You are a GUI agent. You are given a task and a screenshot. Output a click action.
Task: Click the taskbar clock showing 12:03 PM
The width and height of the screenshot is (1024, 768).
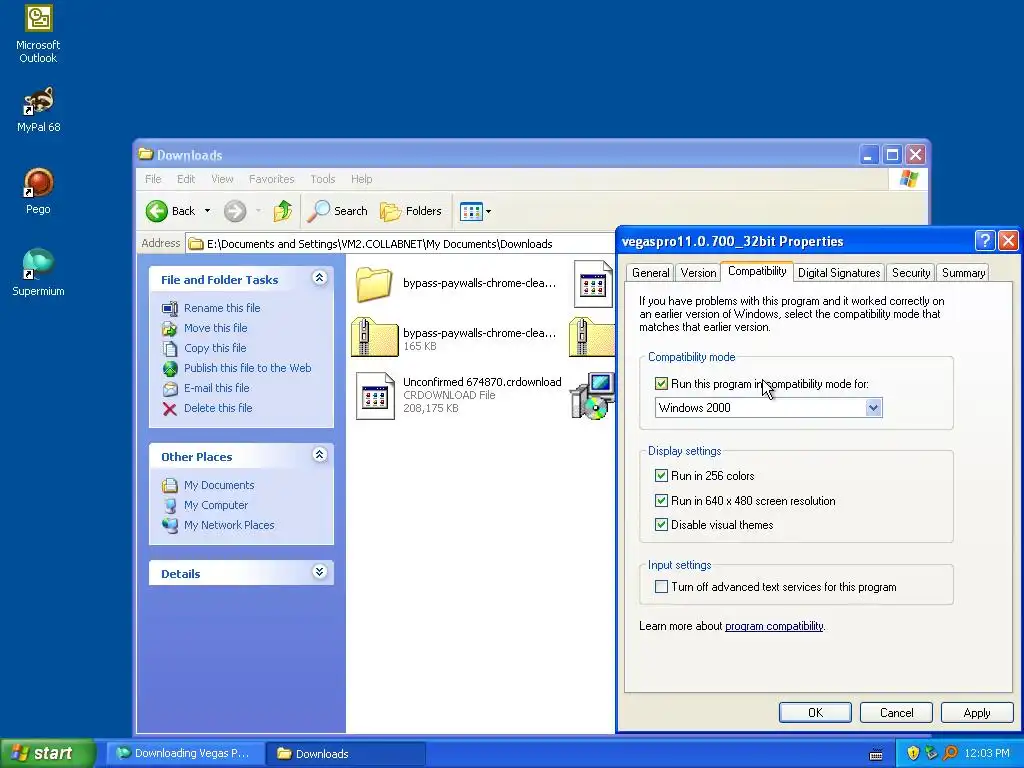(986, 753)
